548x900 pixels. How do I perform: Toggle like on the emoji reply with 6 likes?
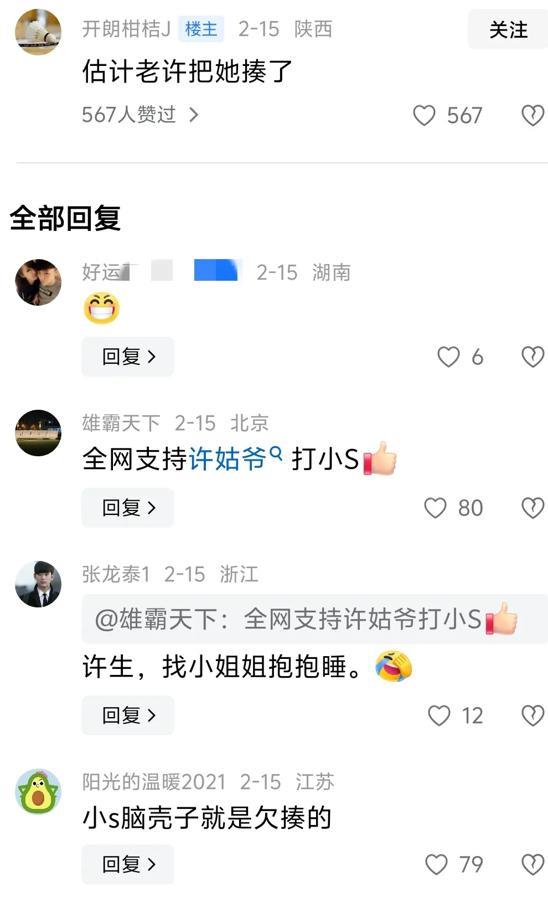tap(448, 357)
